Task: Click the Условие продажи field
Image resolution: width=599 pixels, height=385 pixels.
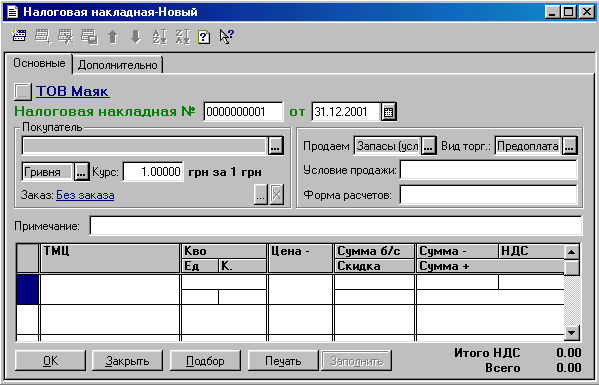Action: click(488, 170)
